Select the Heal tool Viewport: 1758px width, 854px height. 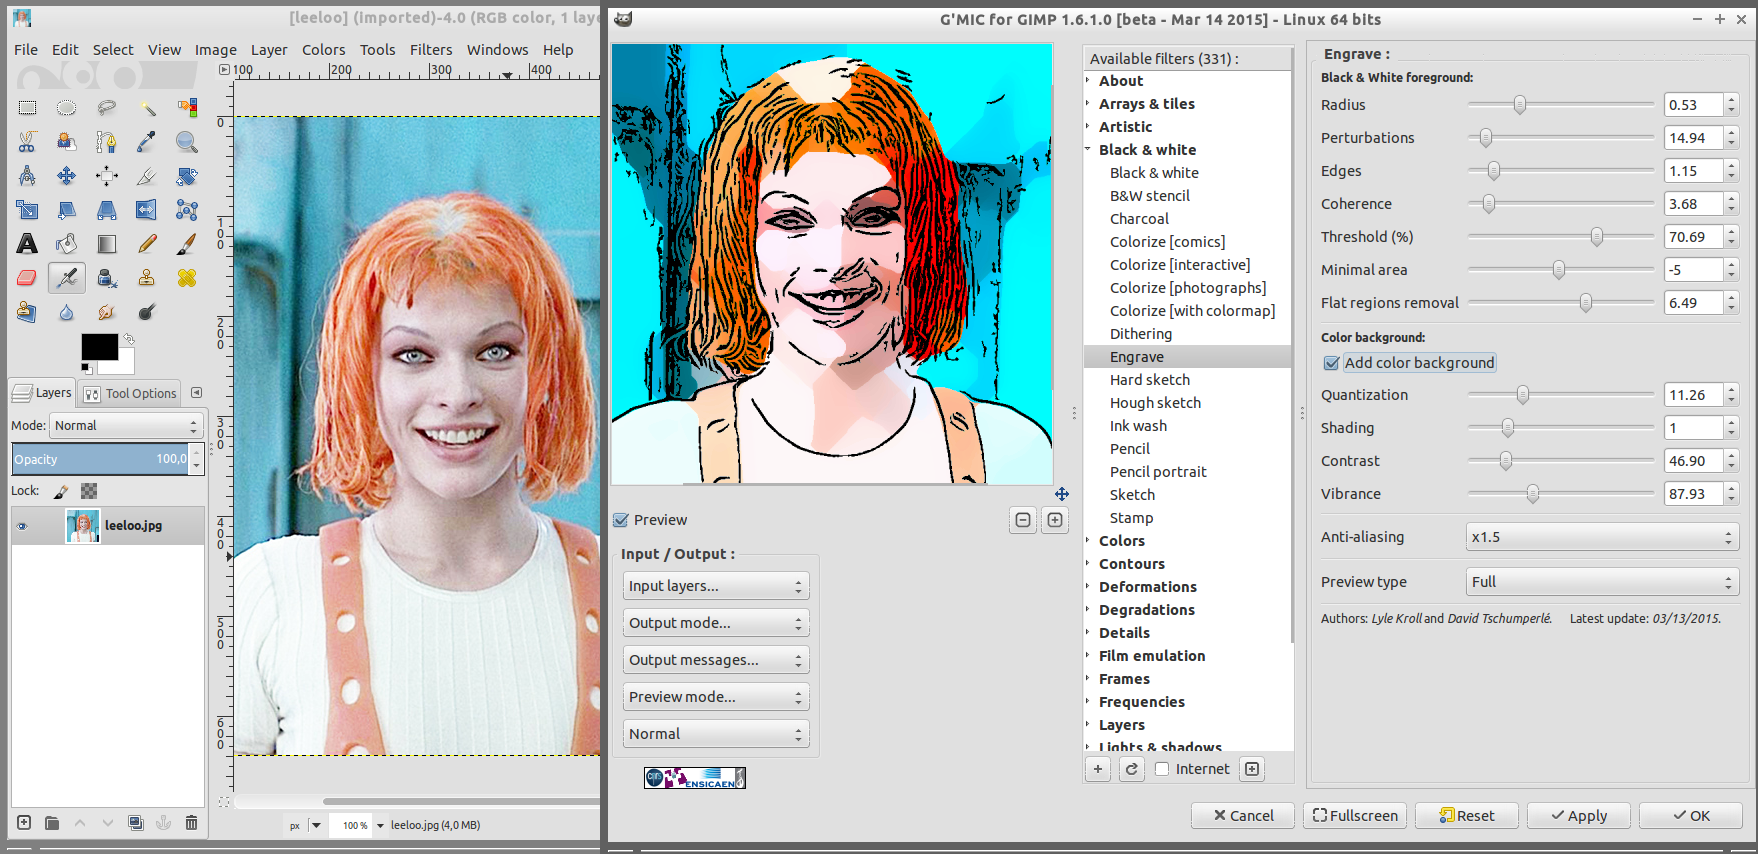(187, 278)
